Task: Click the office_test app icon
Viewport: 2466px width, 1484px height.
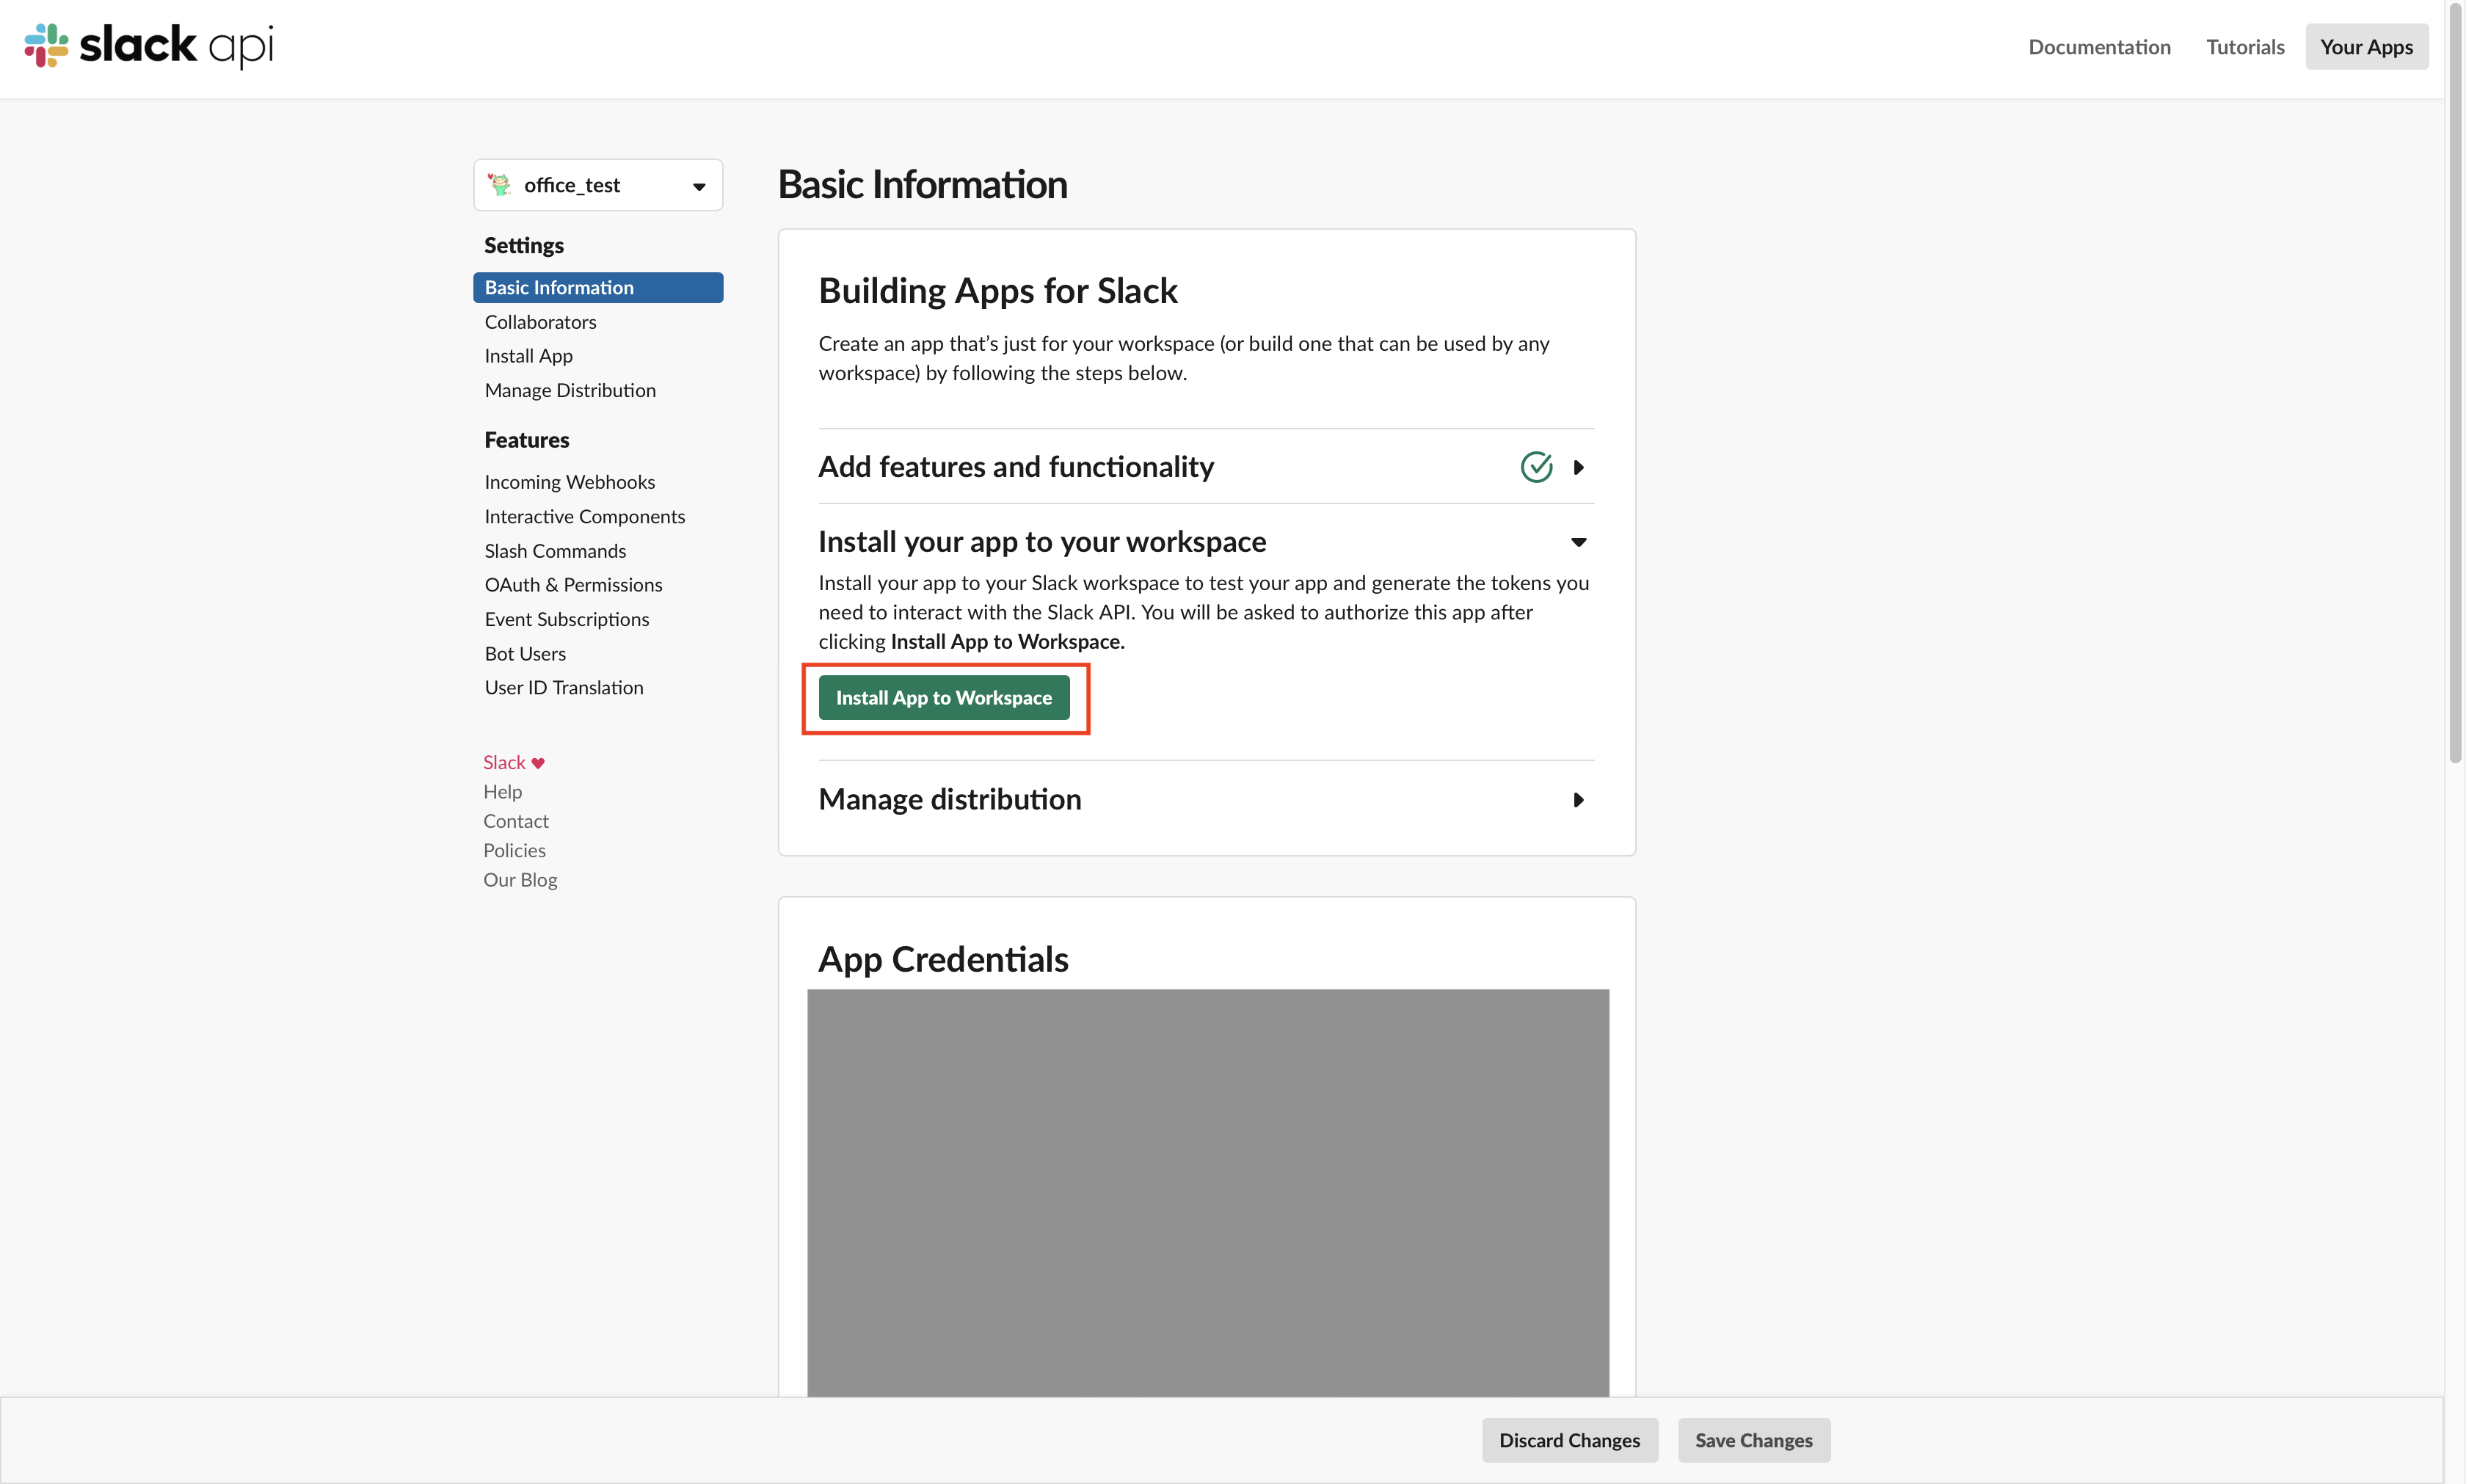Action: [x=499, y=184]
